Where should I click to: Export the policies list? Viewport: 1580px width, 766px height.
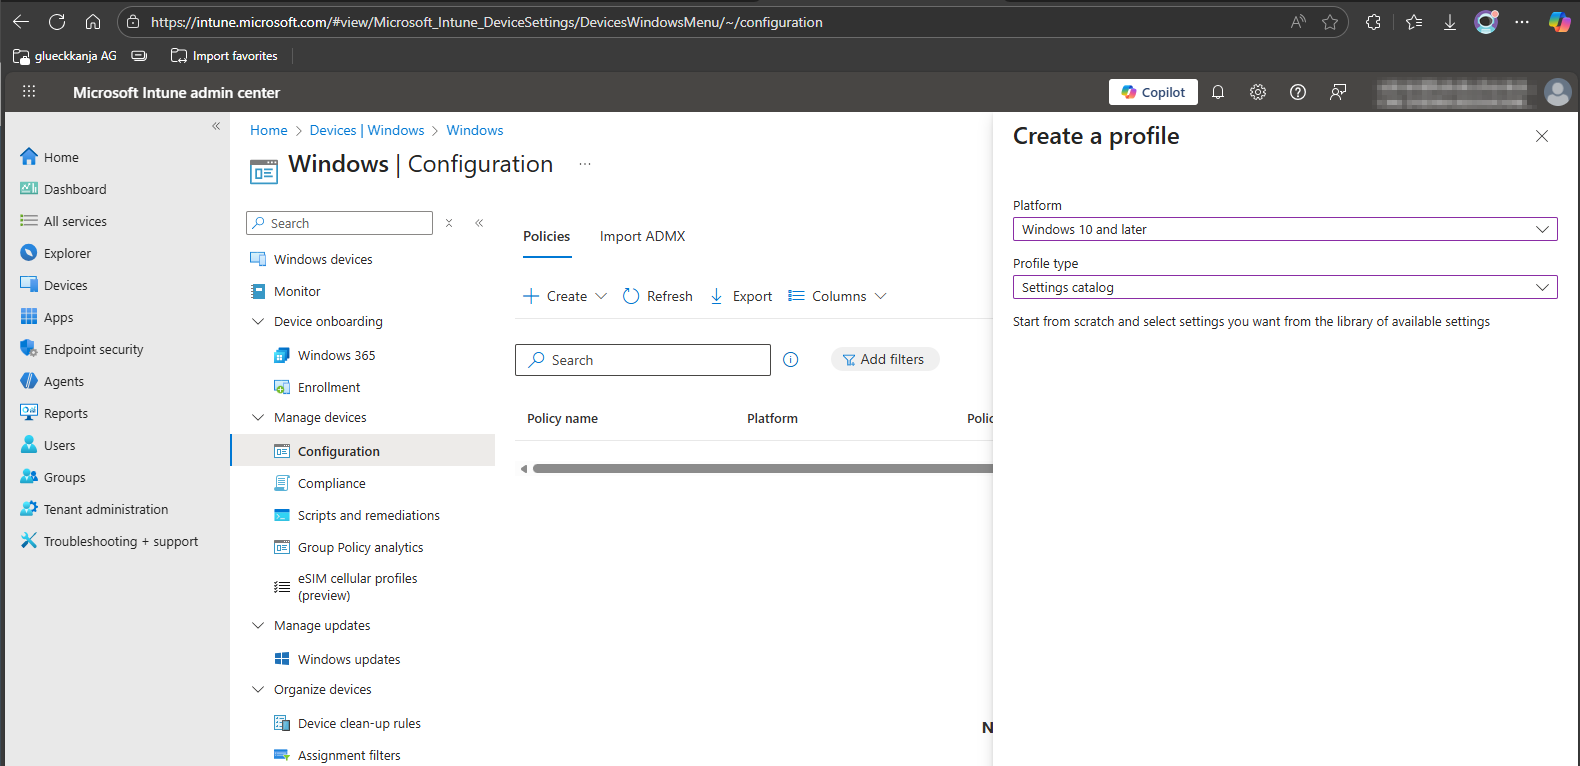(x=741, y=296)
